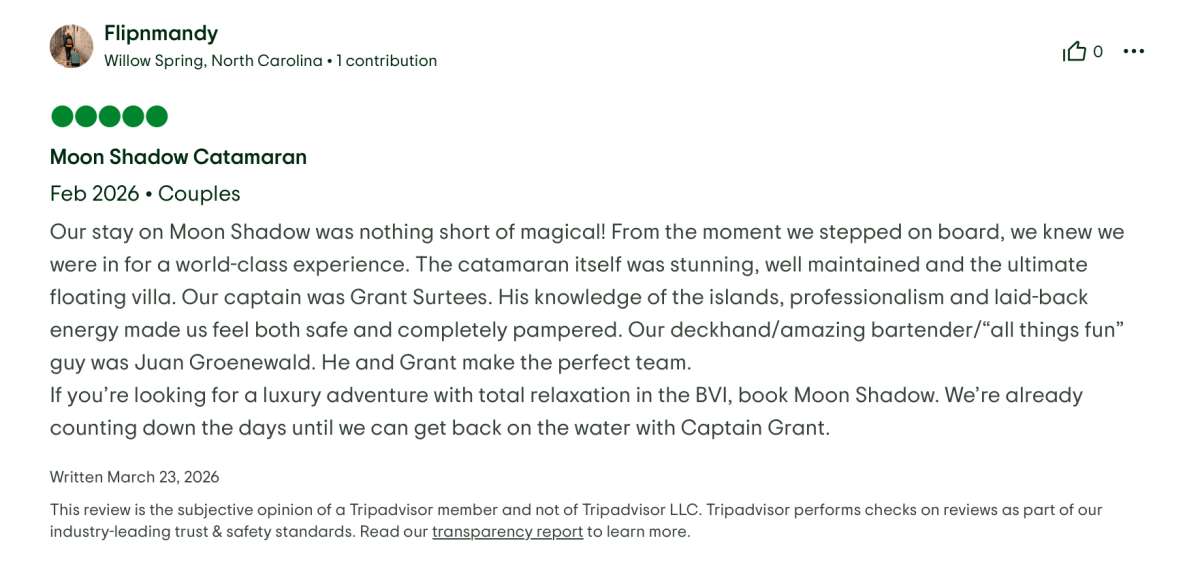The image size is (1200, 562).
Task: Click the first green rating bubble
Action: (62, 117)
